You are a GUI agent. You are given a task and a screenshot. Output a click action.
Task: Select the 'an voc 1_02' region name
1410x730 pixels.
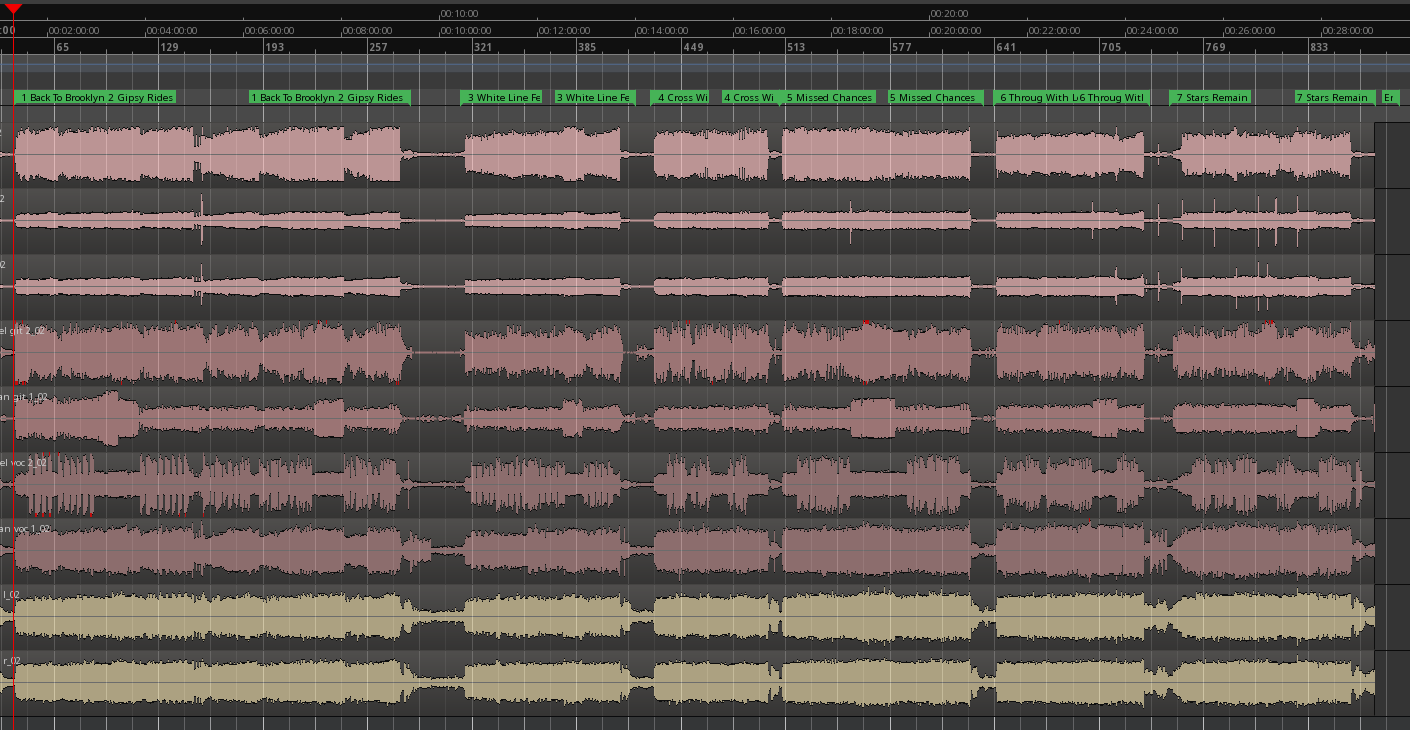tap(24, 528)
